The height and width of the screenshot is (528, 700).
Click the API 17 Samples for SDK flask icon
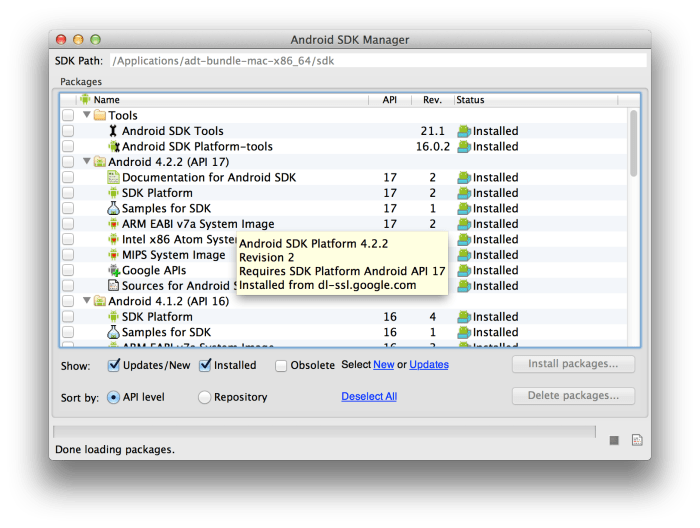(x=113, y=208)
